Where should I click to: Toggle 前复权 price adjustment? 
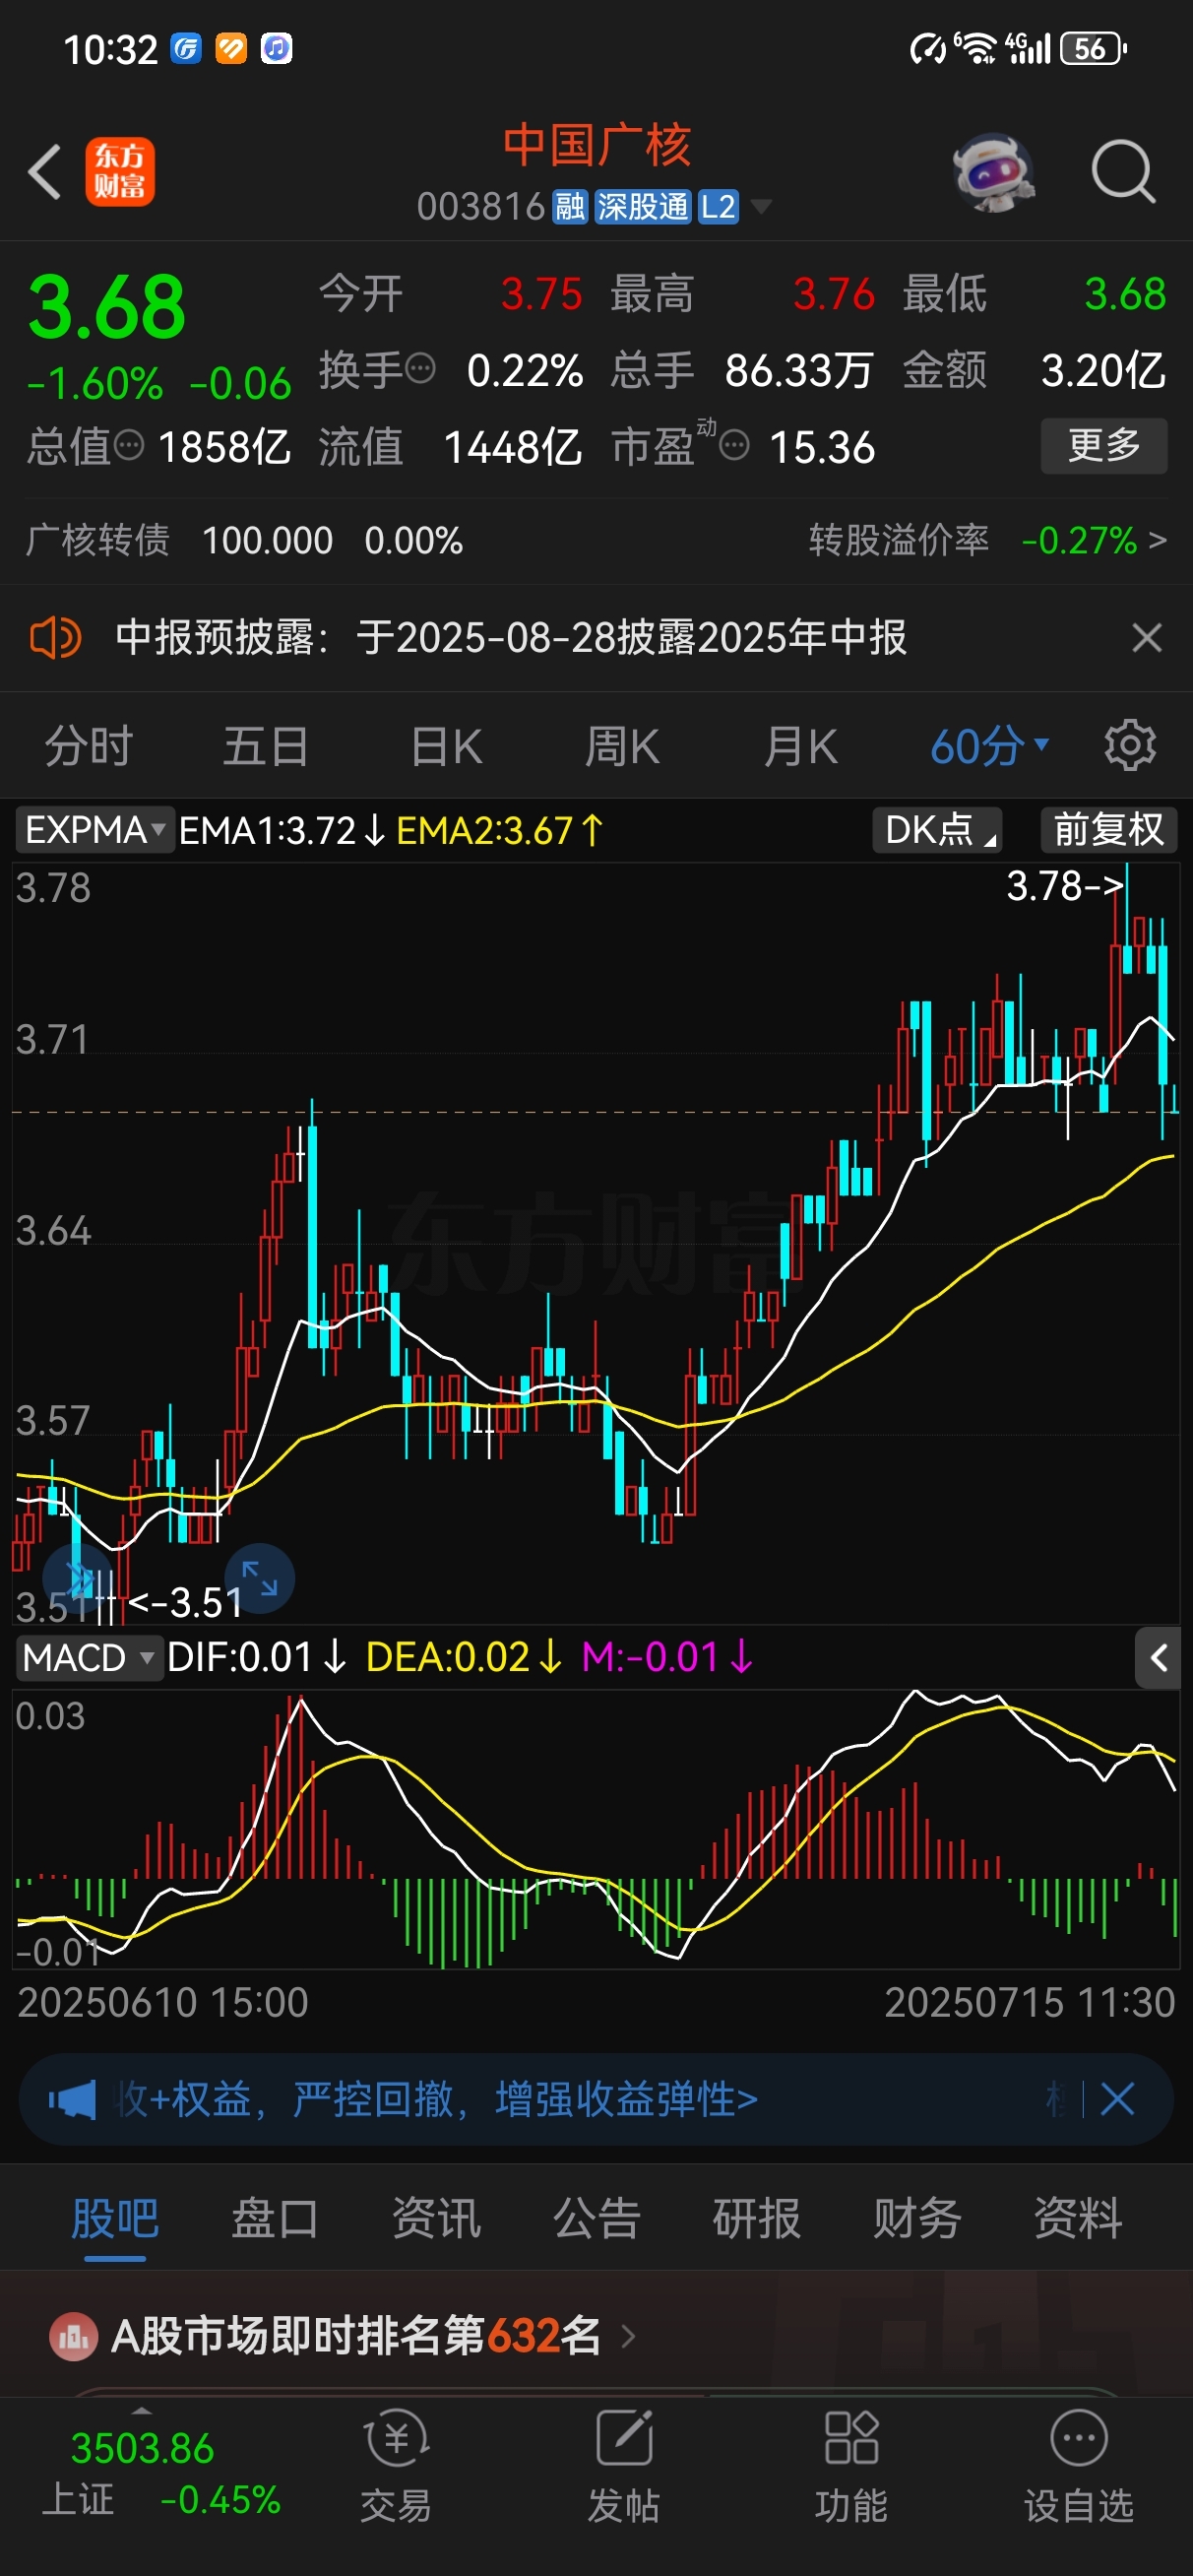pos(1108,830)
